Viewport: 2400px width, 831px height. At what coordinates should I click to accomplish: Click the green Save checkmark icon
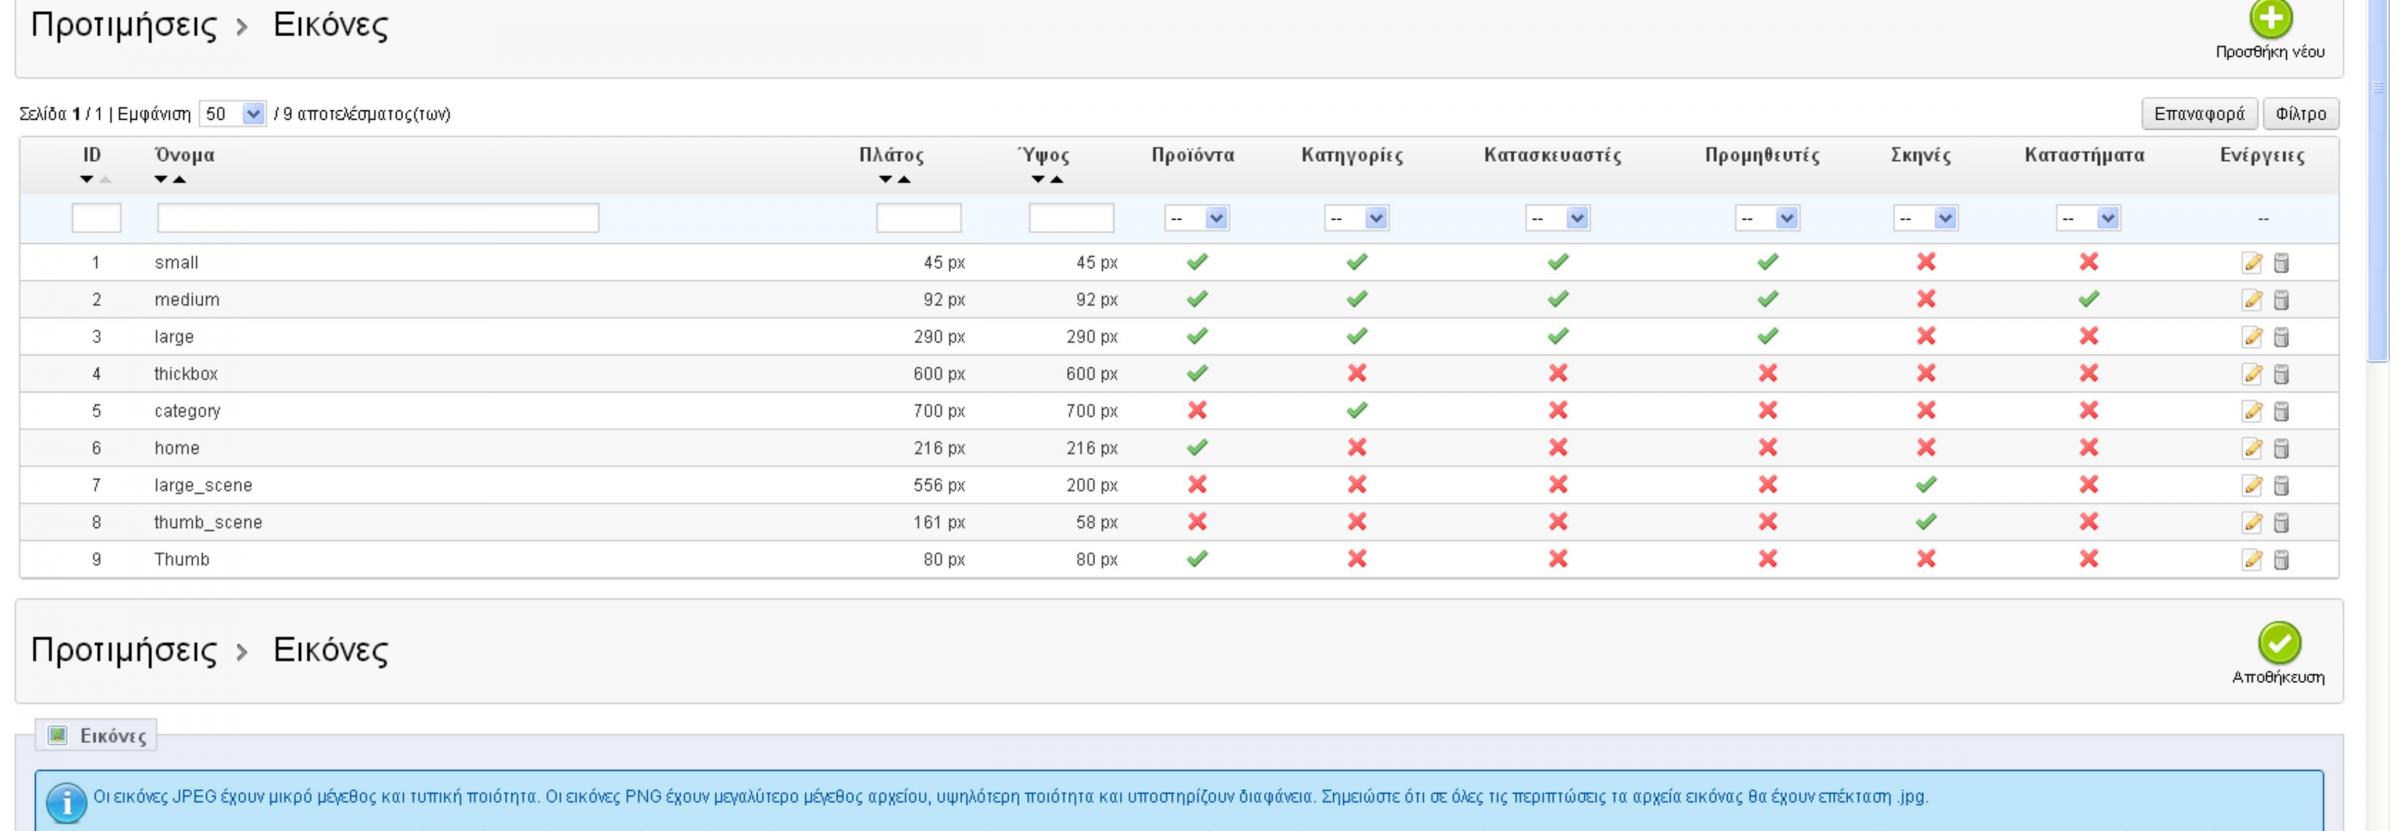(x=2279, y=643)
